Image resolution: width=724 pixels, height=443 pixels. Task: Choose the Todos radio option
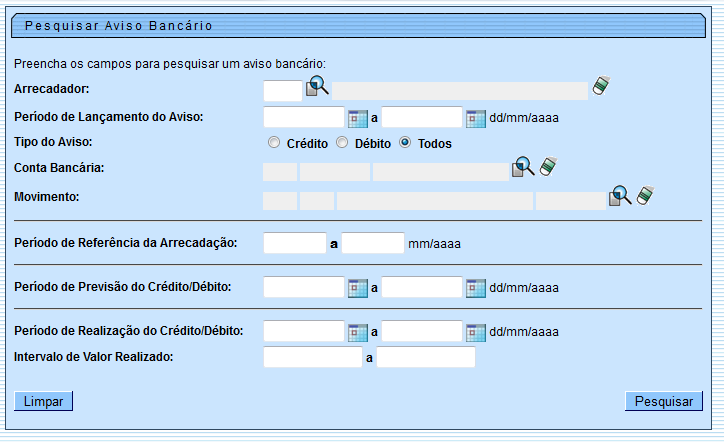click(405, 143)
